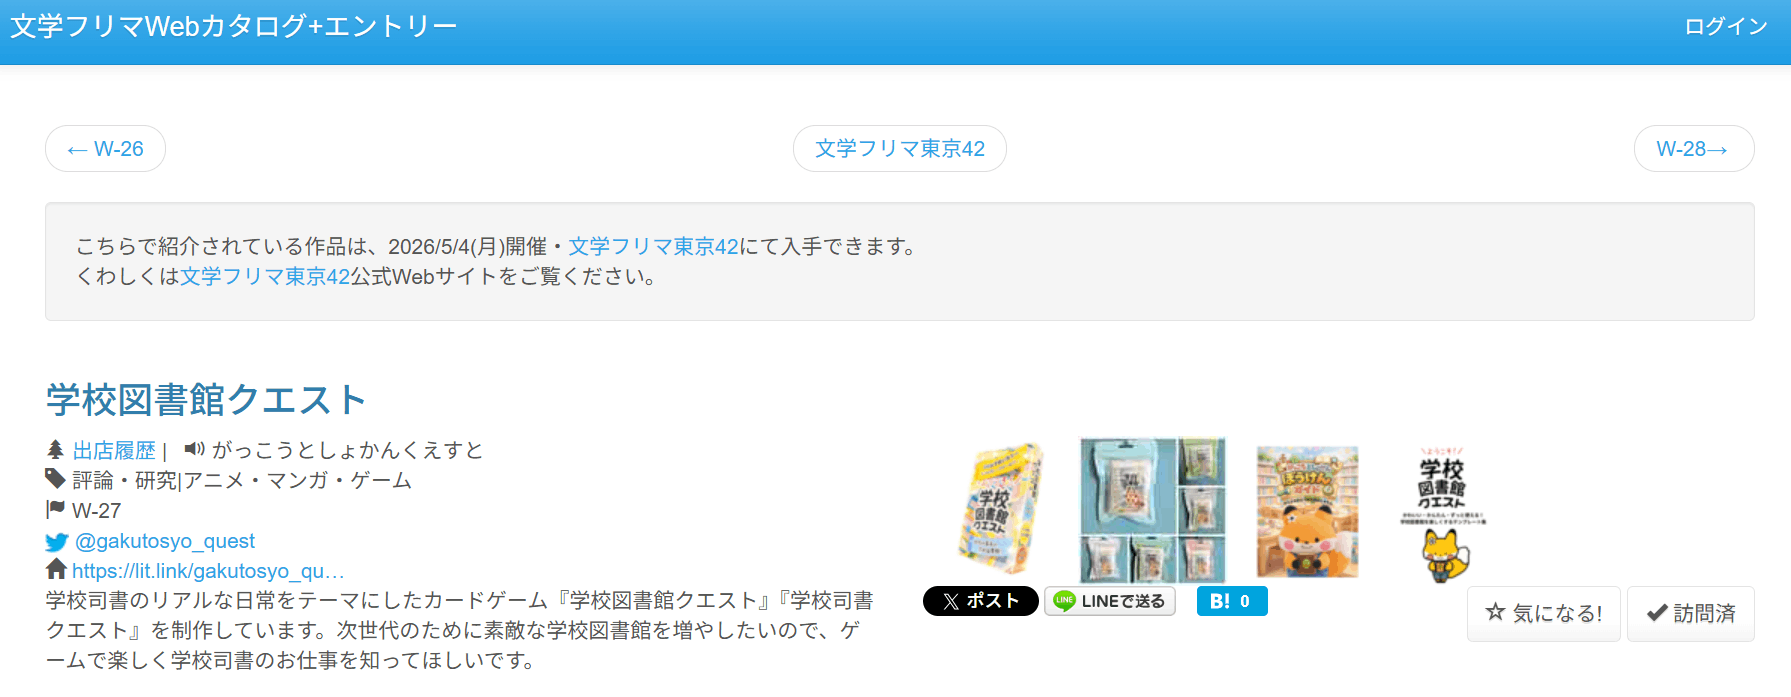
Task: Click the tree icon next to 出店履歴
Action: point(55,450)
